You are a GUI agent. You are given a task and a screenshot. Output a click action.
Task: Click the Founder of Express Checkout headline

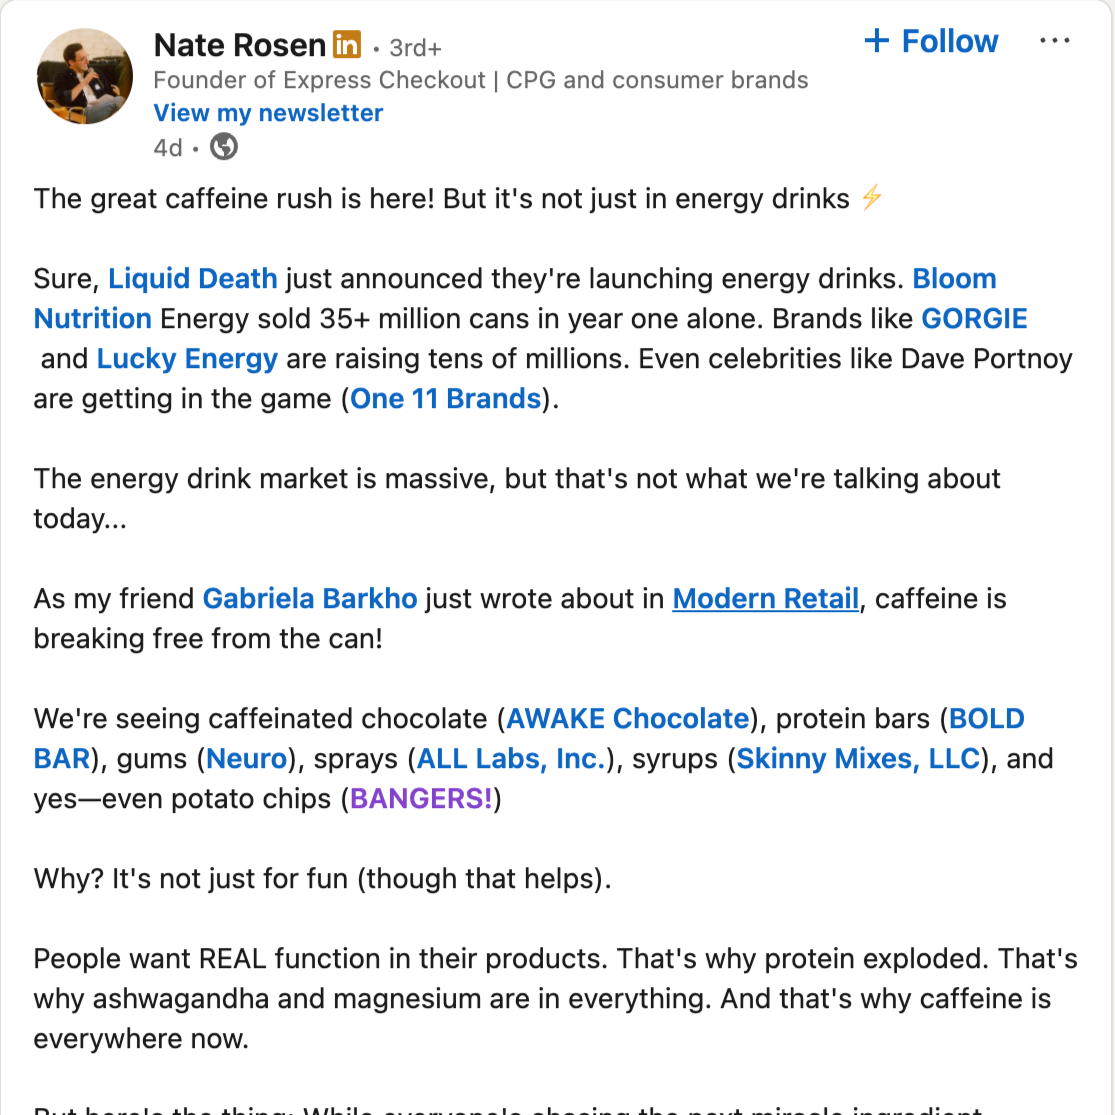click(481, 80)
